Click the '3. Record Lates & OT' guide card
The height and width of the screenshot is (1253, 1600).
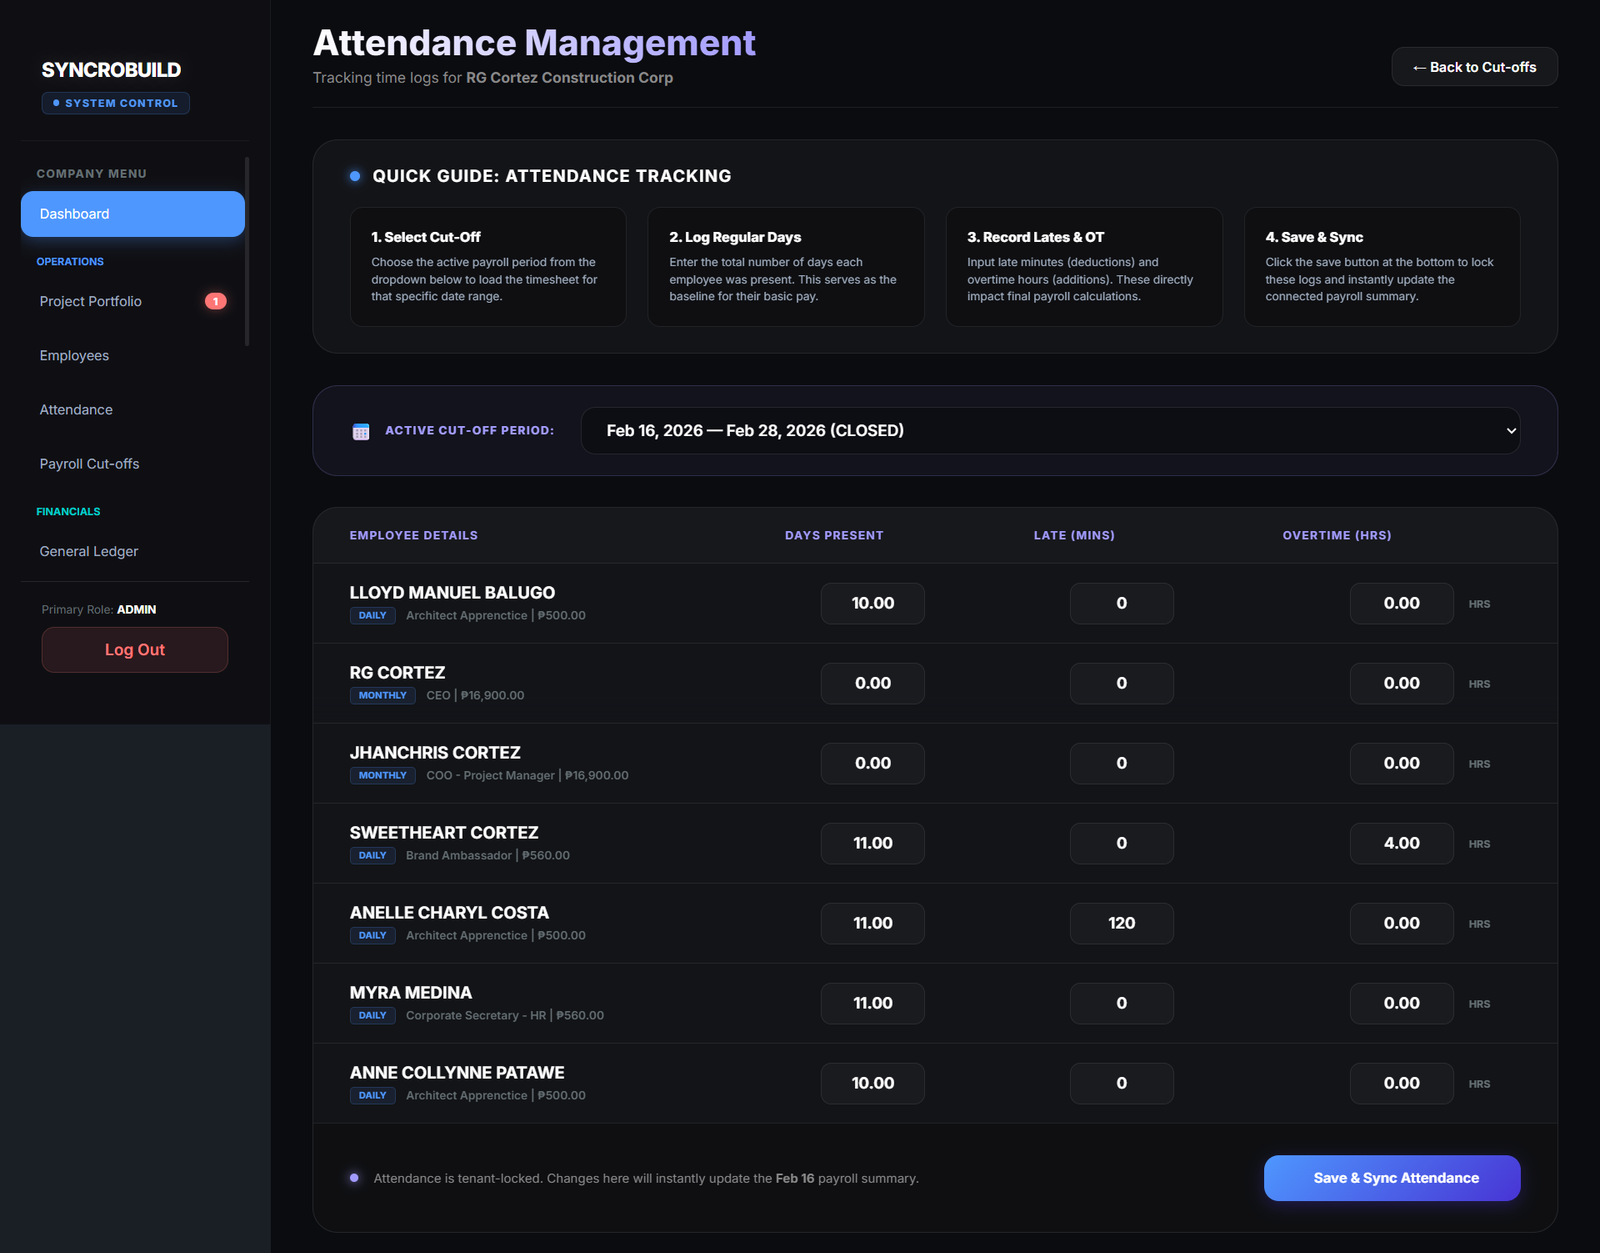tap(1084, 267)
